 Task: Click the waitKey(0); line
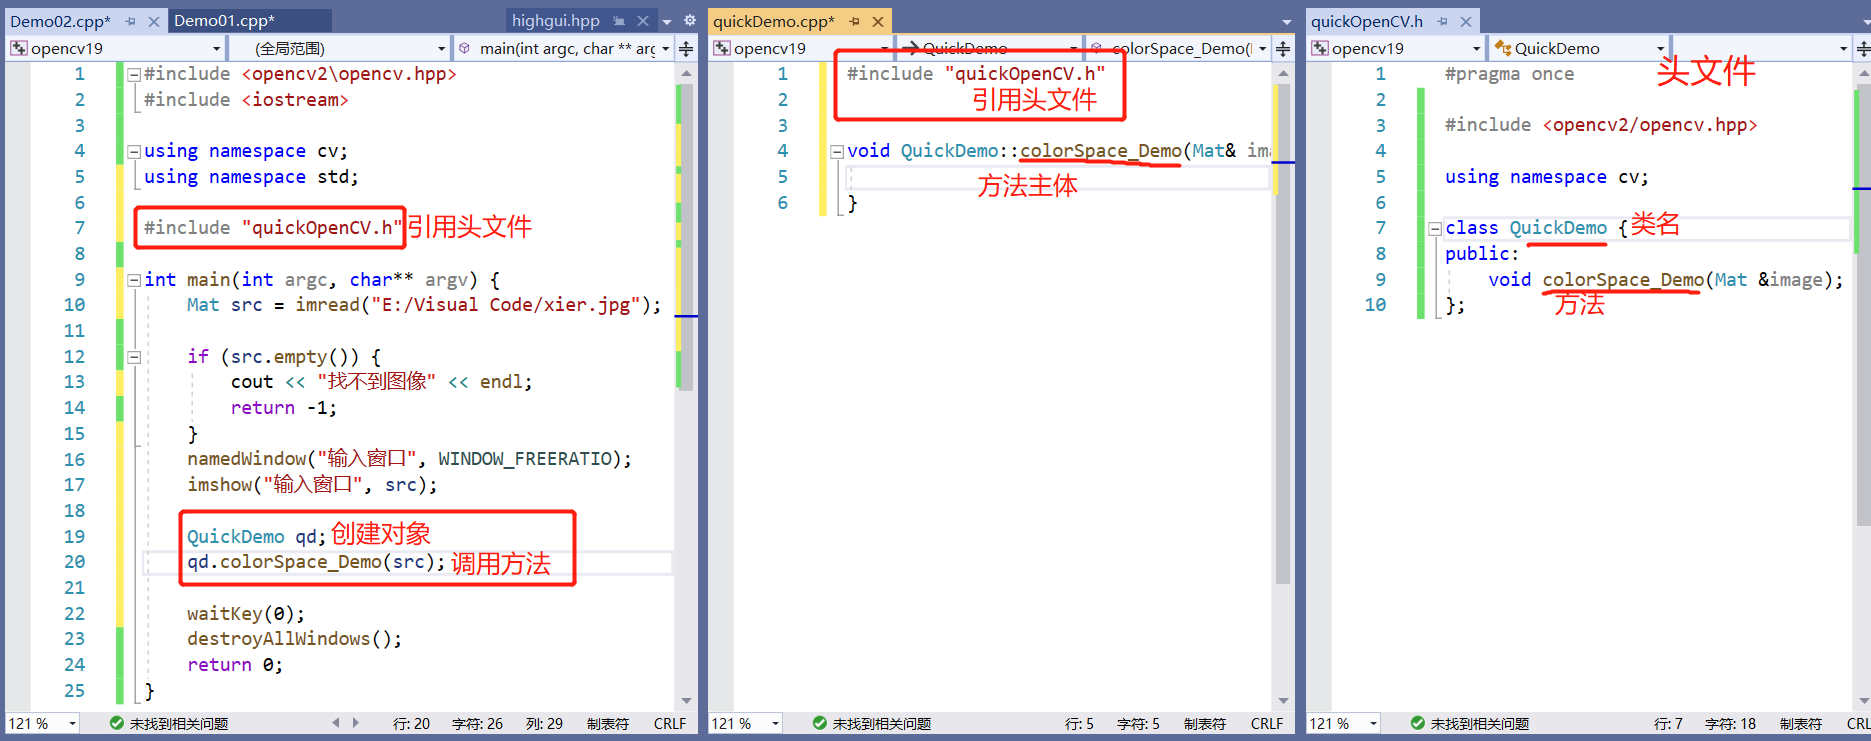(x=246, y=614)
